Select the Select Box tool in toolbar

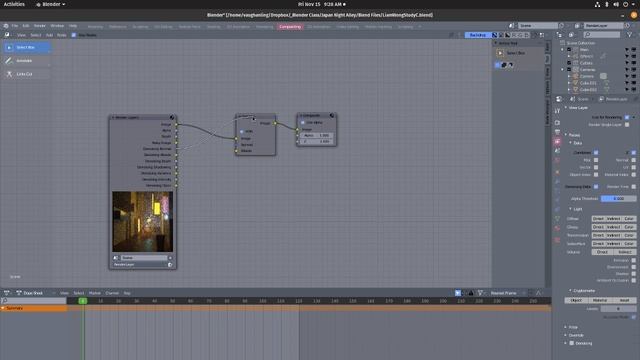(27, 47)
